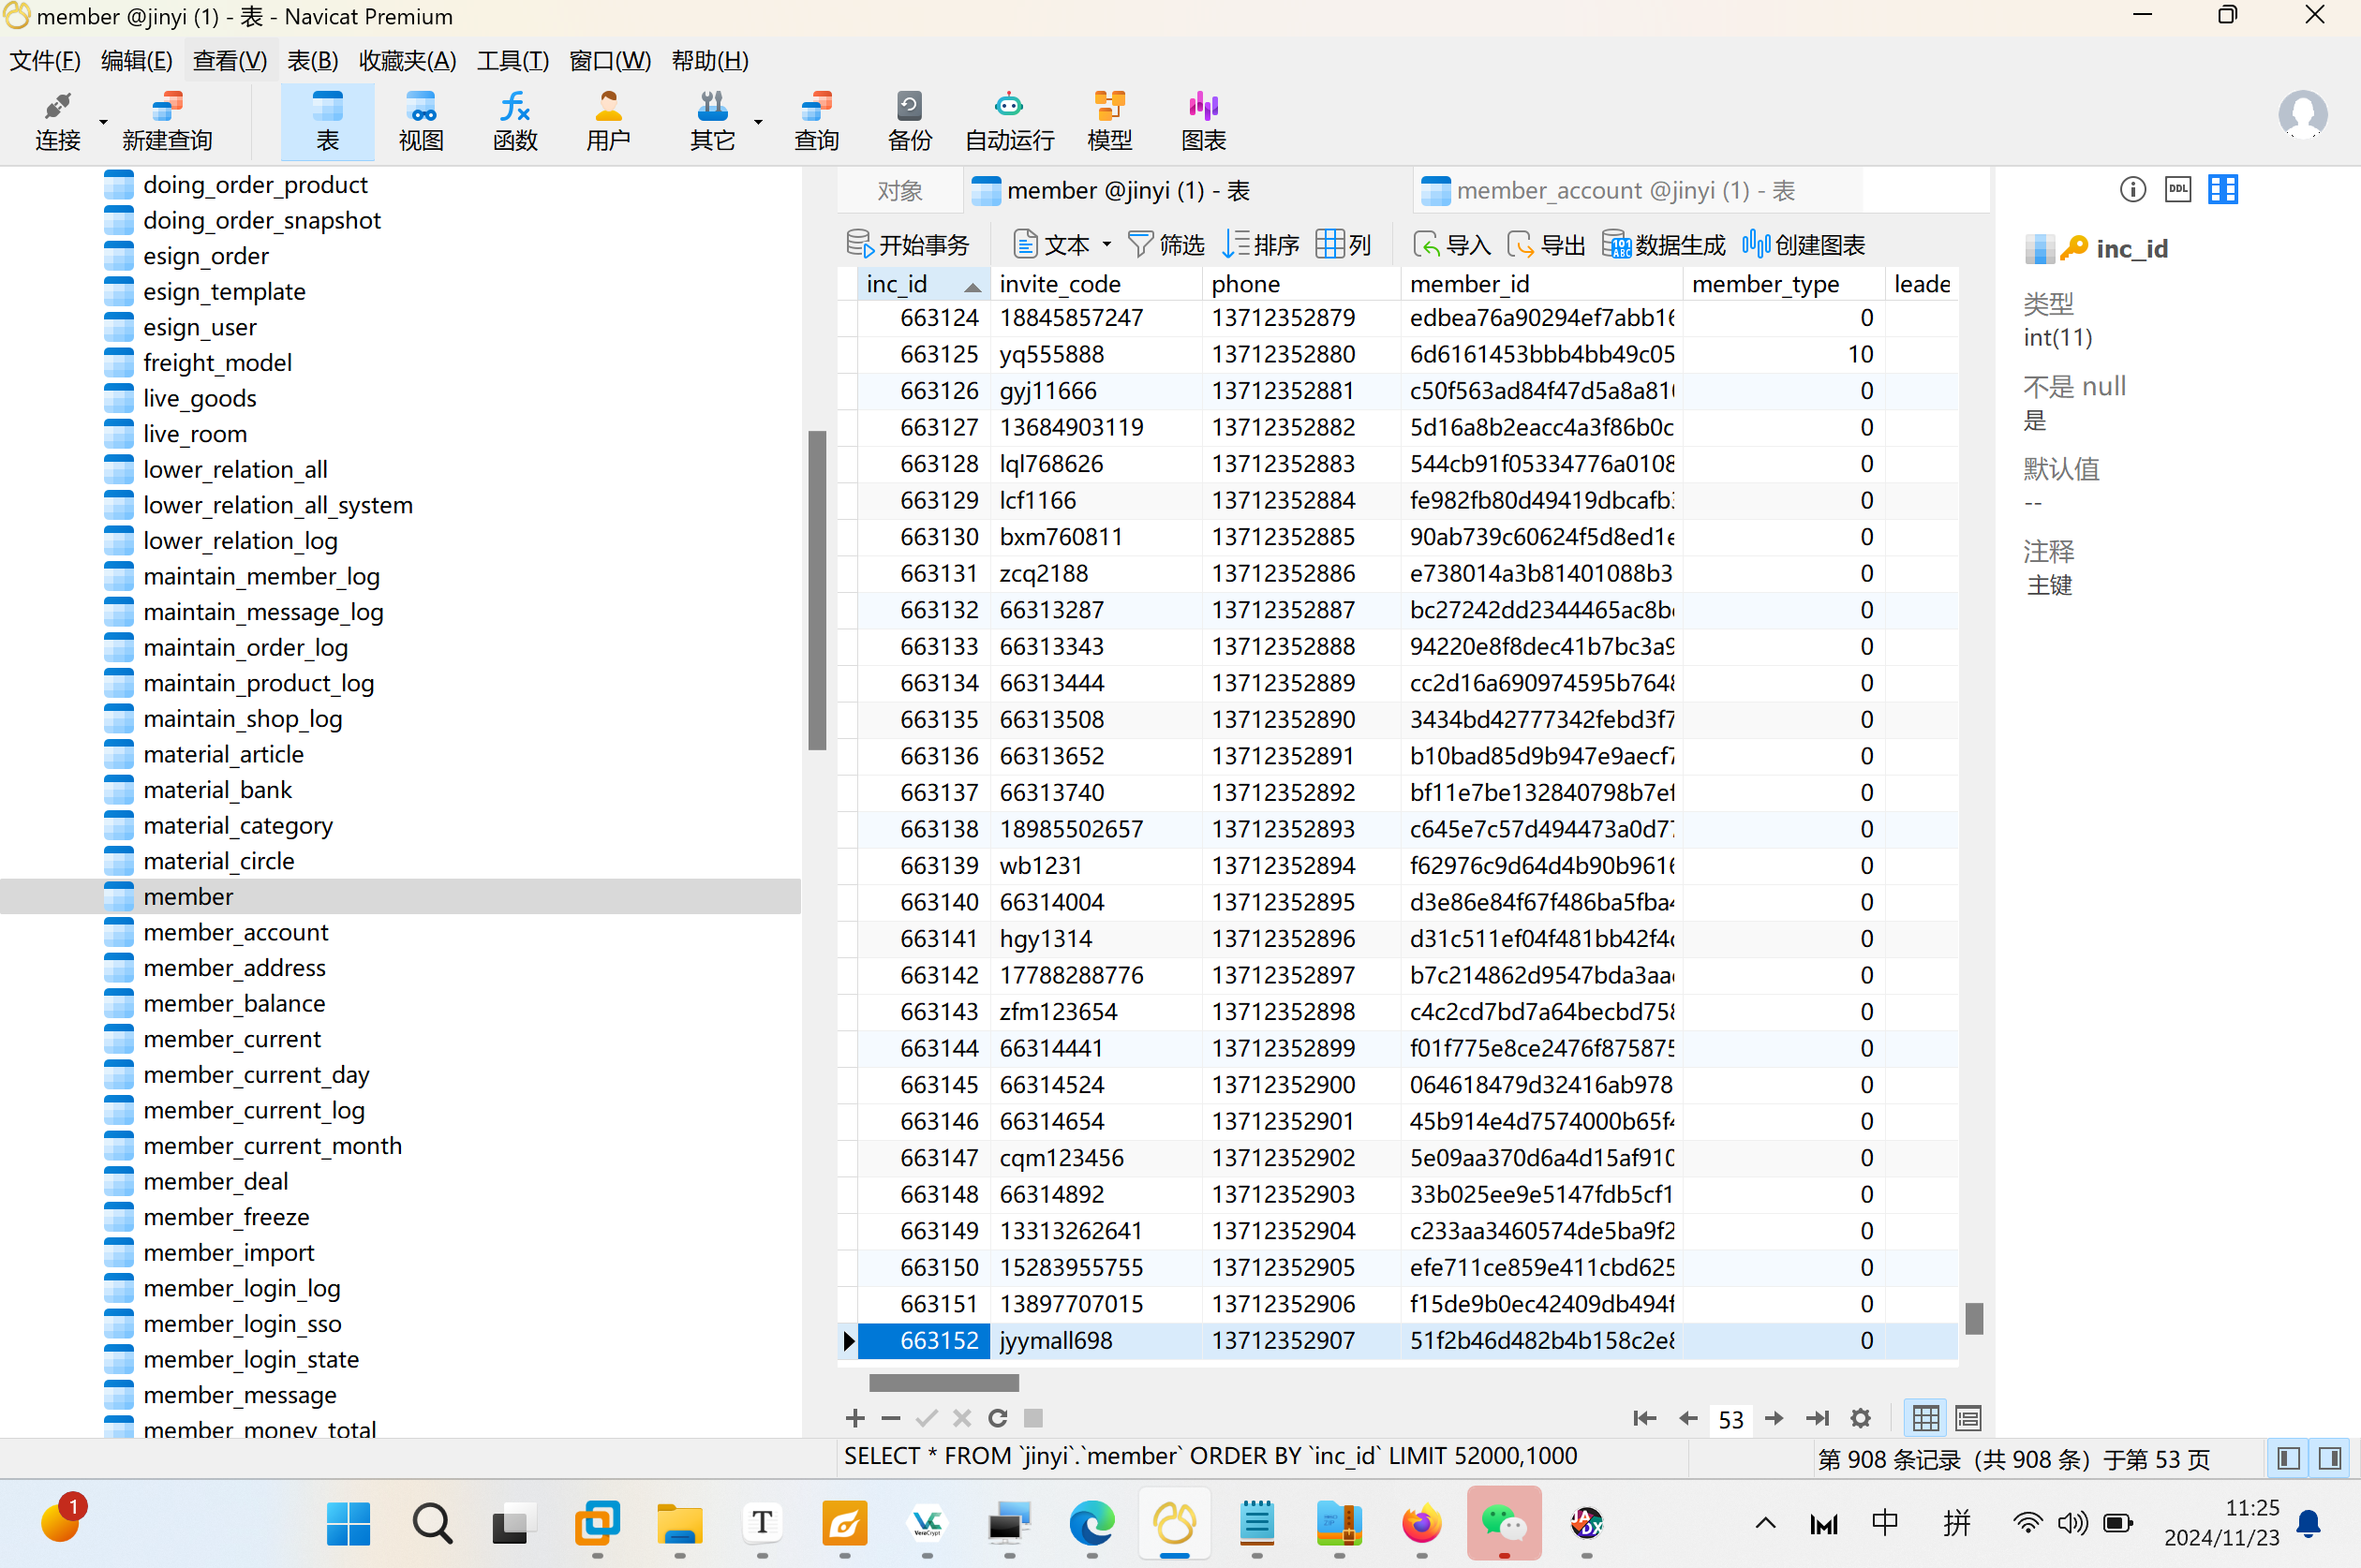Open the Others (其它) dropdown arrow
The image size is (2361, 1568).
pyautogui.click(x=758, y=122)
